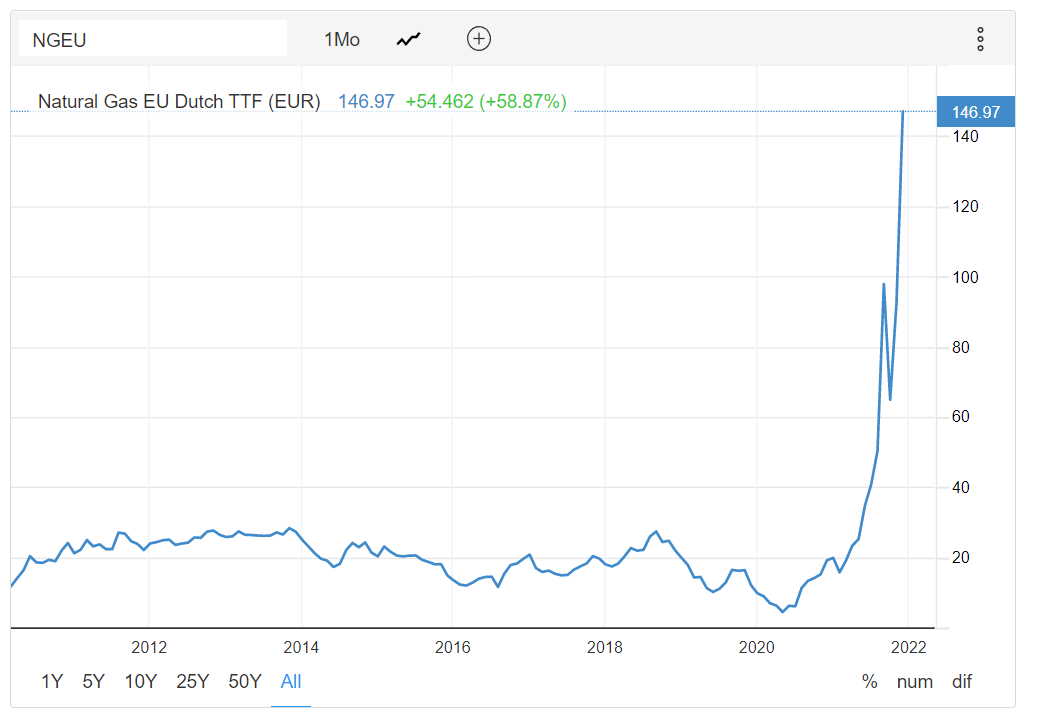Click the blue value 146.97 in legend

(x=366, y=101)
